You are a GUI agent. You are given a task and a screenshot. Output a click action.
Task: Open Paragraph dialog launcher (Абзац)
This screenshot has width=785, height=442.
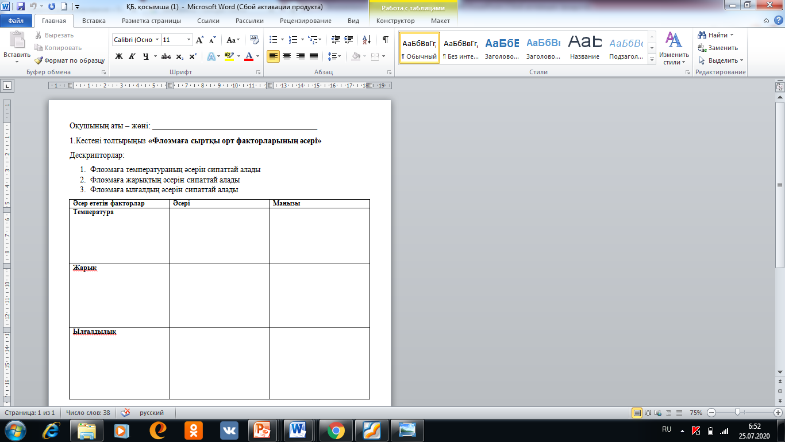pyautogui.click(x=389, y=73)
